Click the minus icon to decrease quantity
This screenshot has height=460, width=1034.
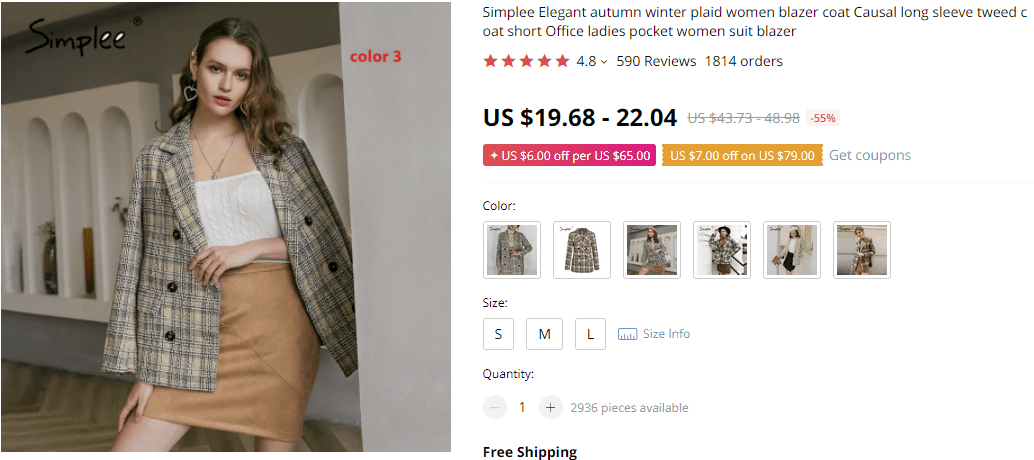pos(495,407)
